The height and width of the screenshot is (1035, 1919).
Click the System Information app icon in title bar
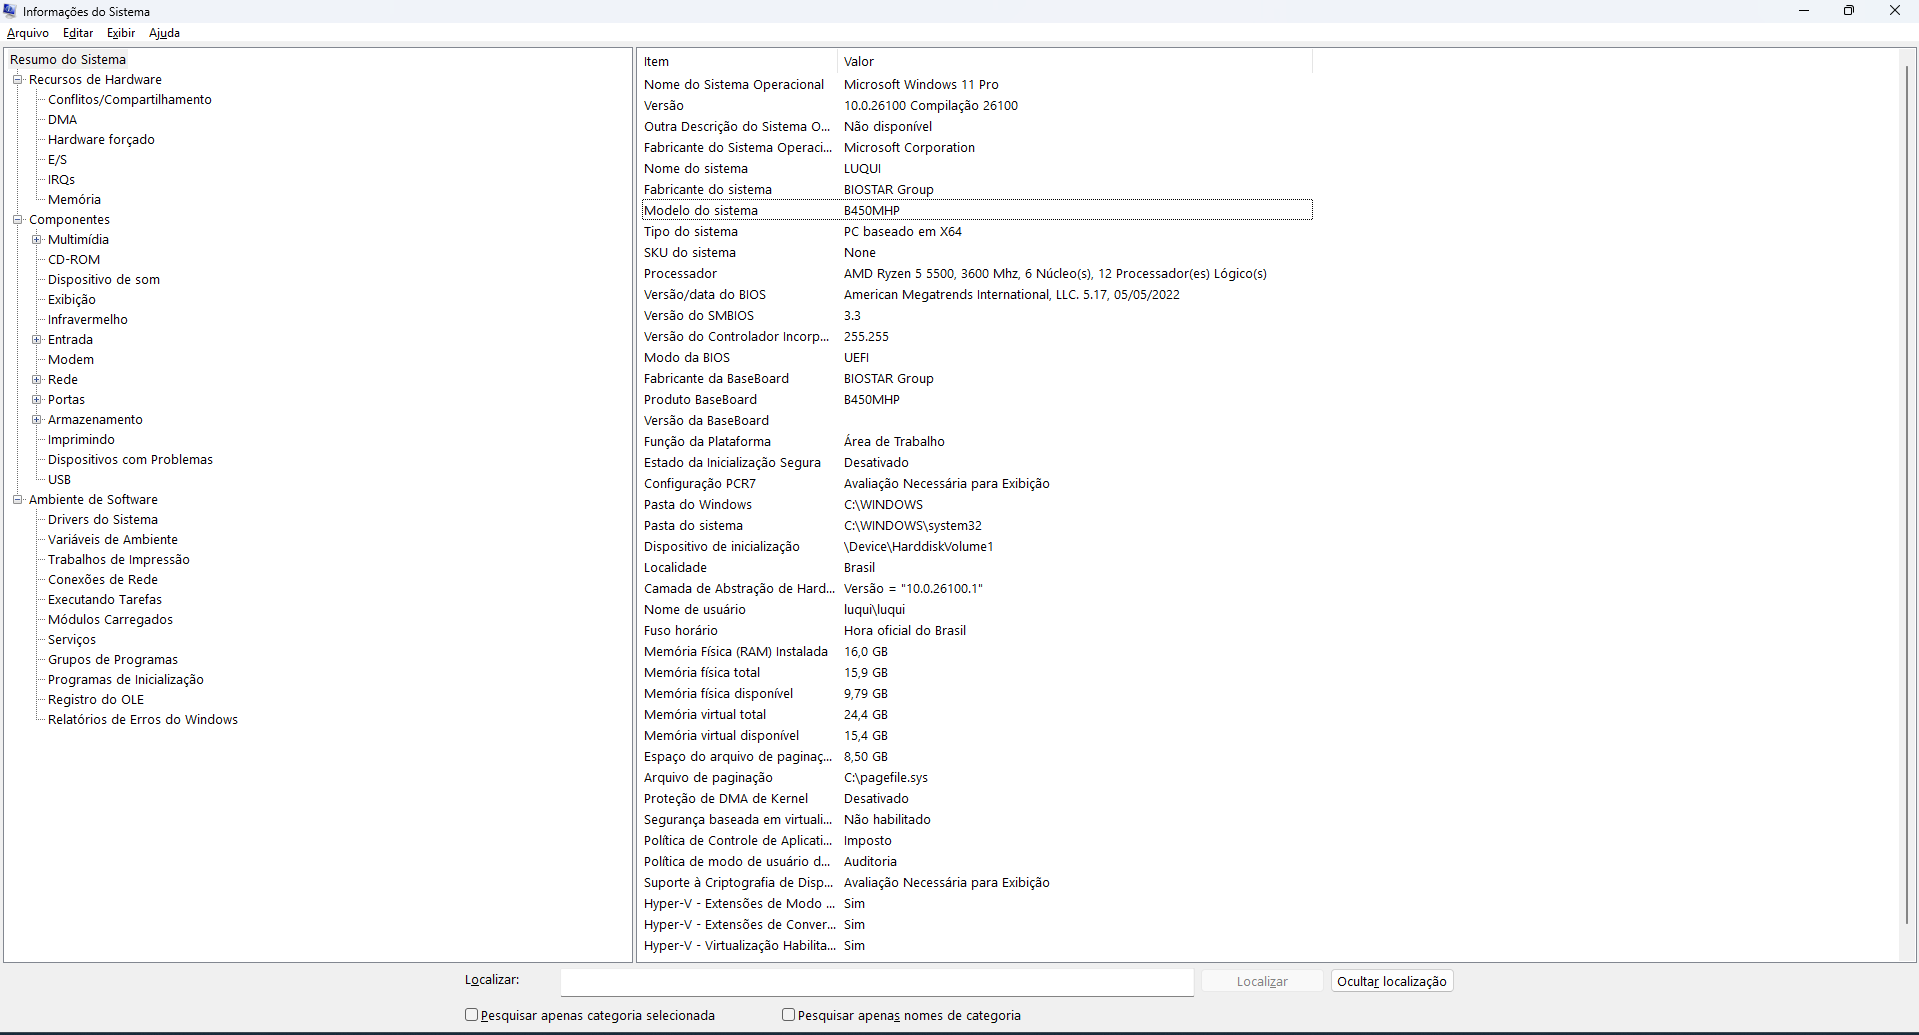(10, 11)
